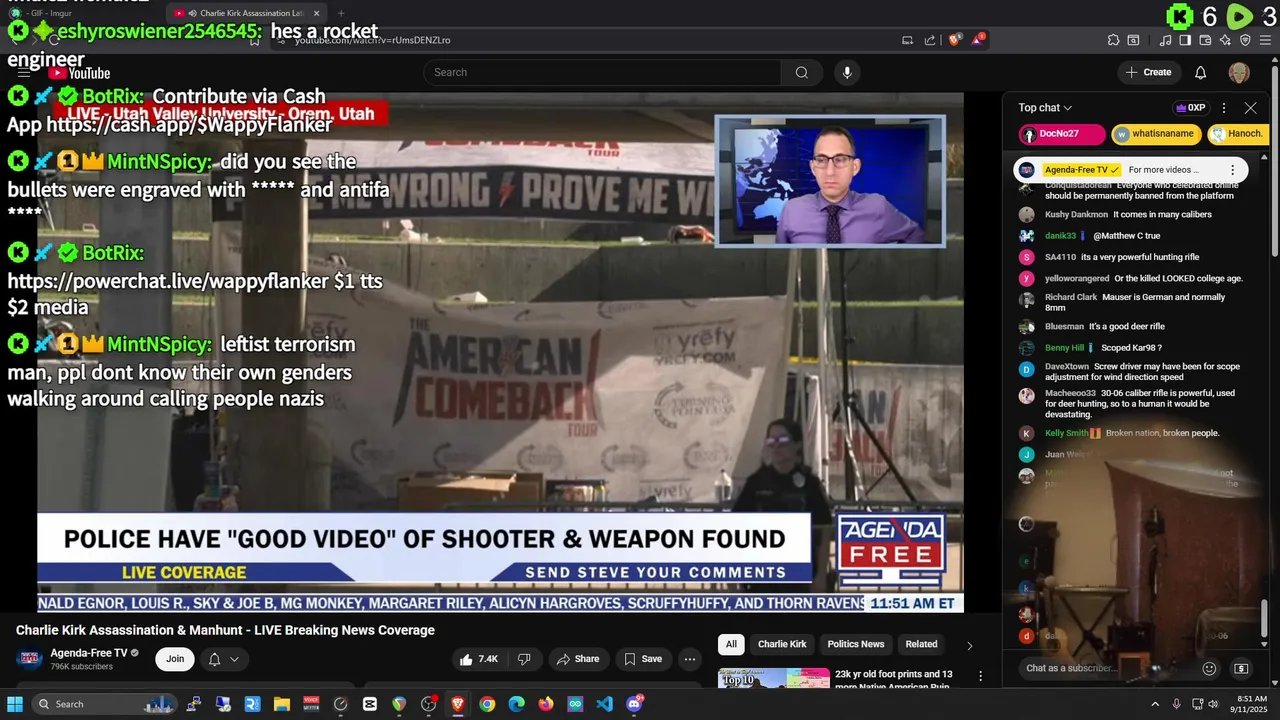Open Brave VPN shield icon

[1245, 40]
